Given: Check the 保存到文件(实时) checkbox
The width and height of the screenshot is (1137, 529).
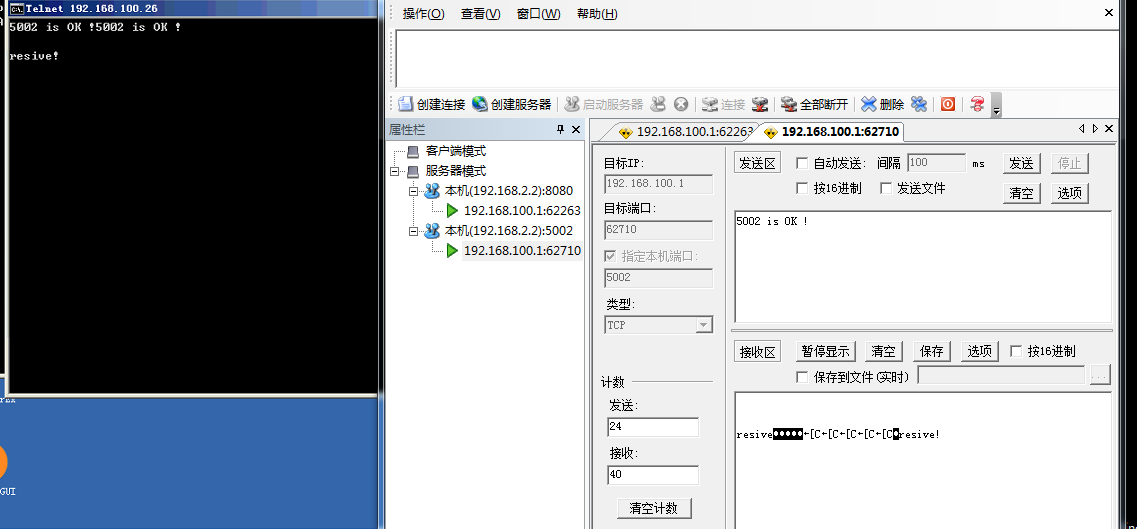Looking at the screenshot, I should pyautogui.click(x=802, y=377).
